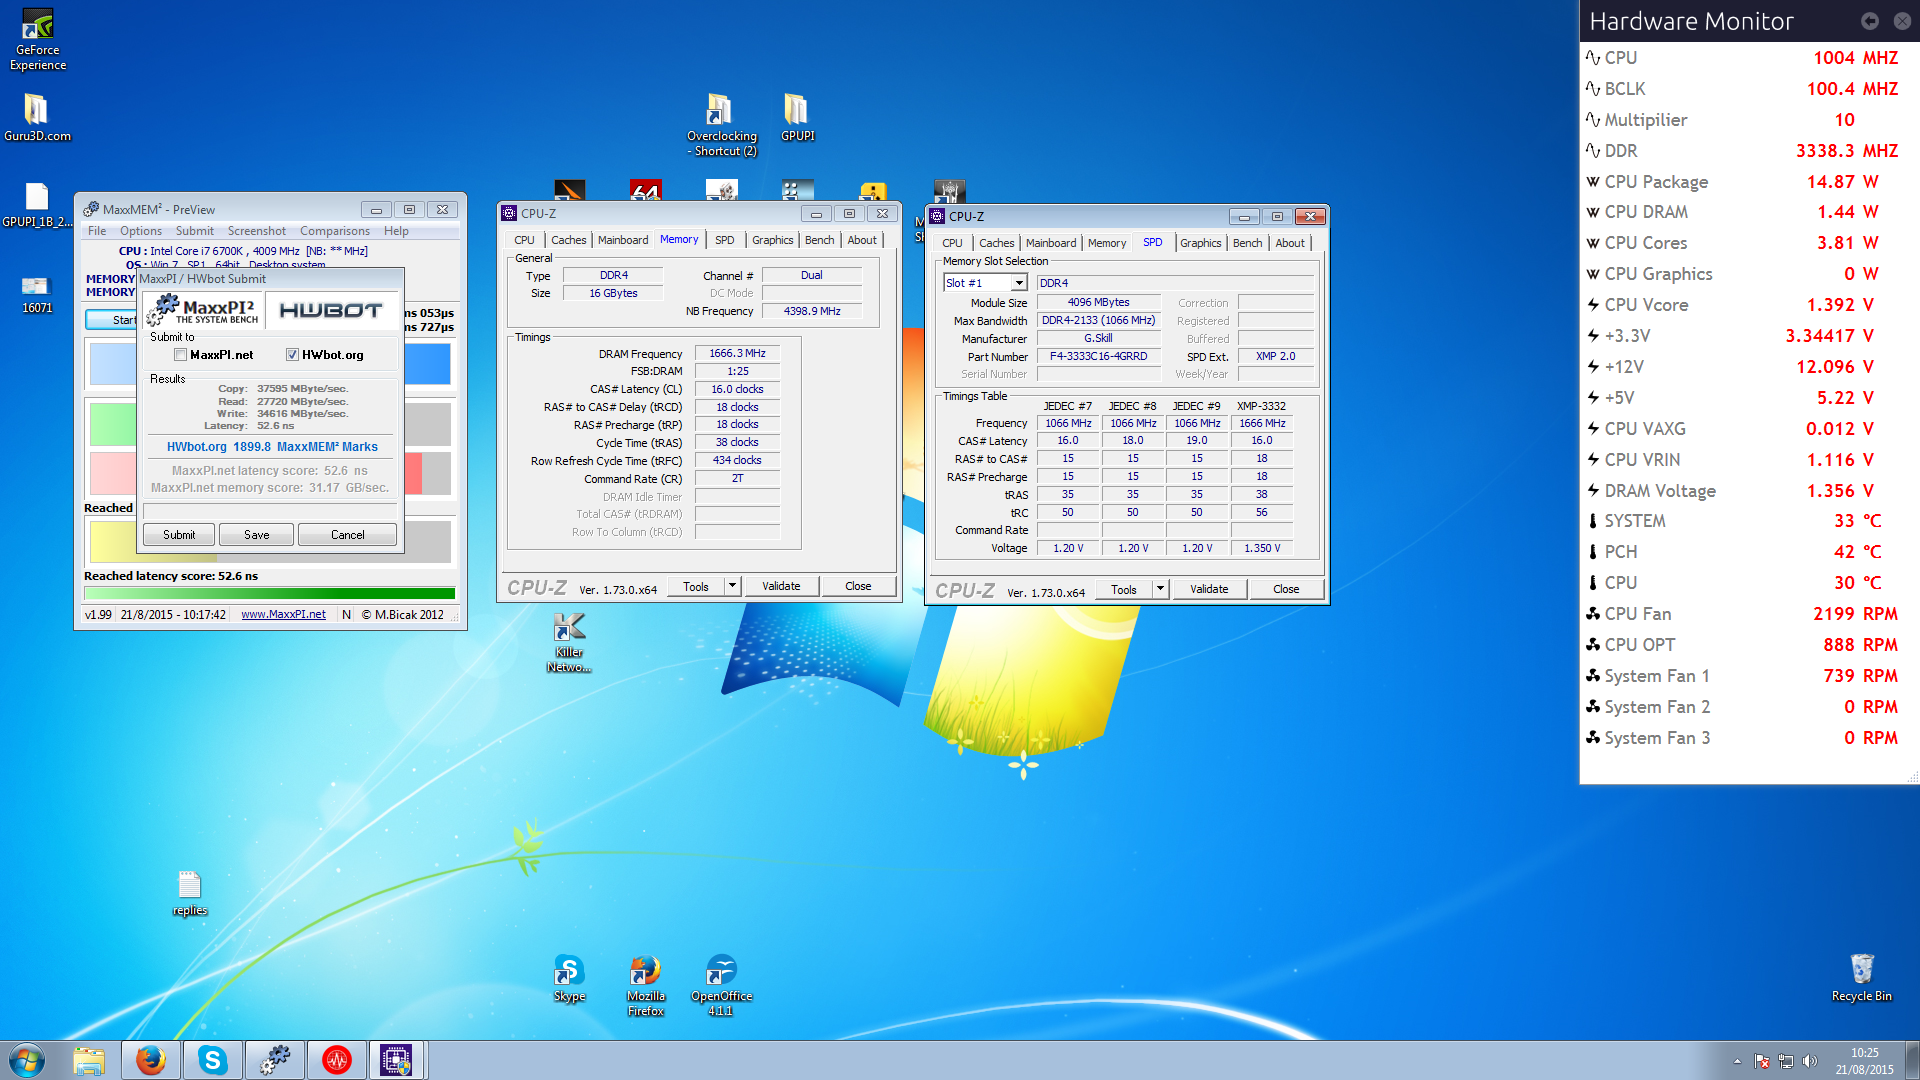Open the Comparisons menu in MaxxMEM
Viewport: 1920px width, 1080px height.
click(335, 231)
